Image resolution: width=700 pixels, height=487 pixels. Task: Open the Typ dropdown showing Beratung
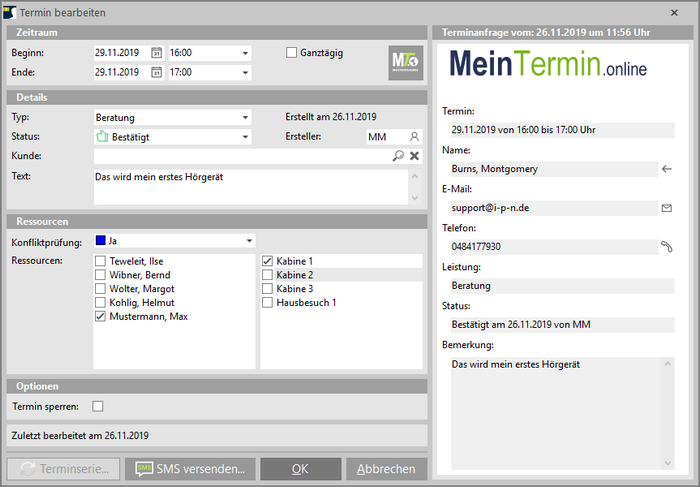pyautogui.click(x=245, y=117)
